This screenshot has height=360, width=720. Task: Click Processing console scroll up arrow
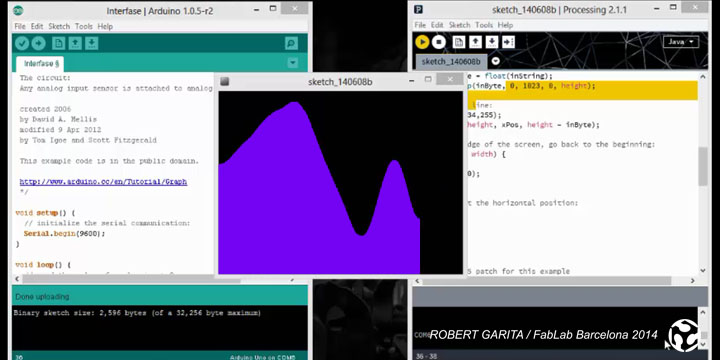point(703,312)
